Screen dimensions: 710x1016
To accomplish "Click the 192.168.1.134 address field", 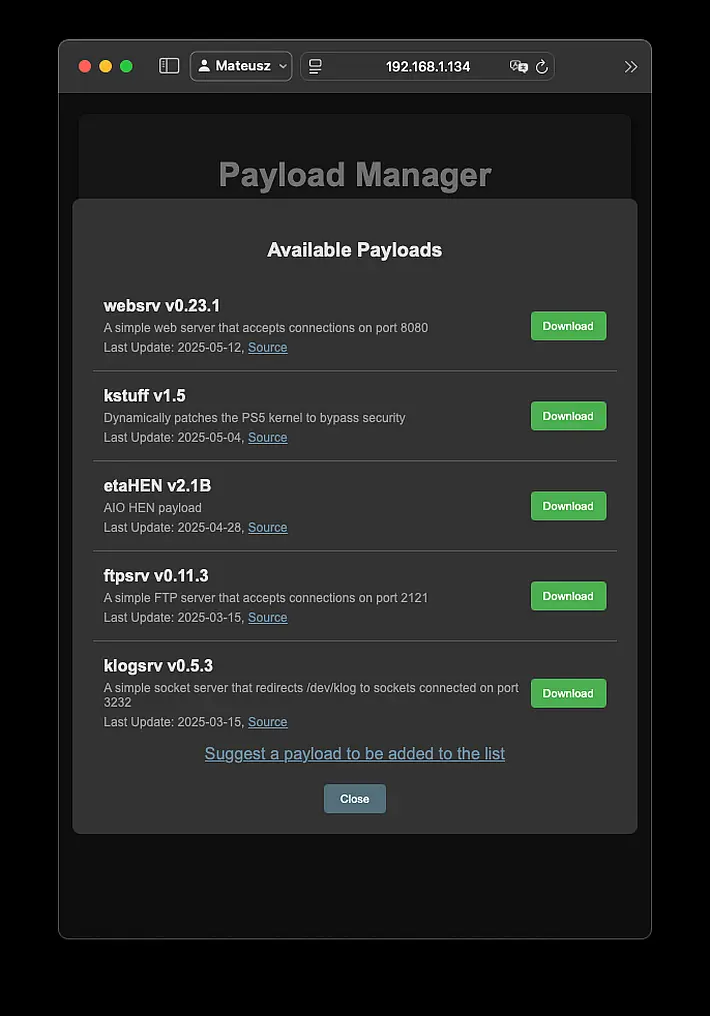I will point(428,66).
